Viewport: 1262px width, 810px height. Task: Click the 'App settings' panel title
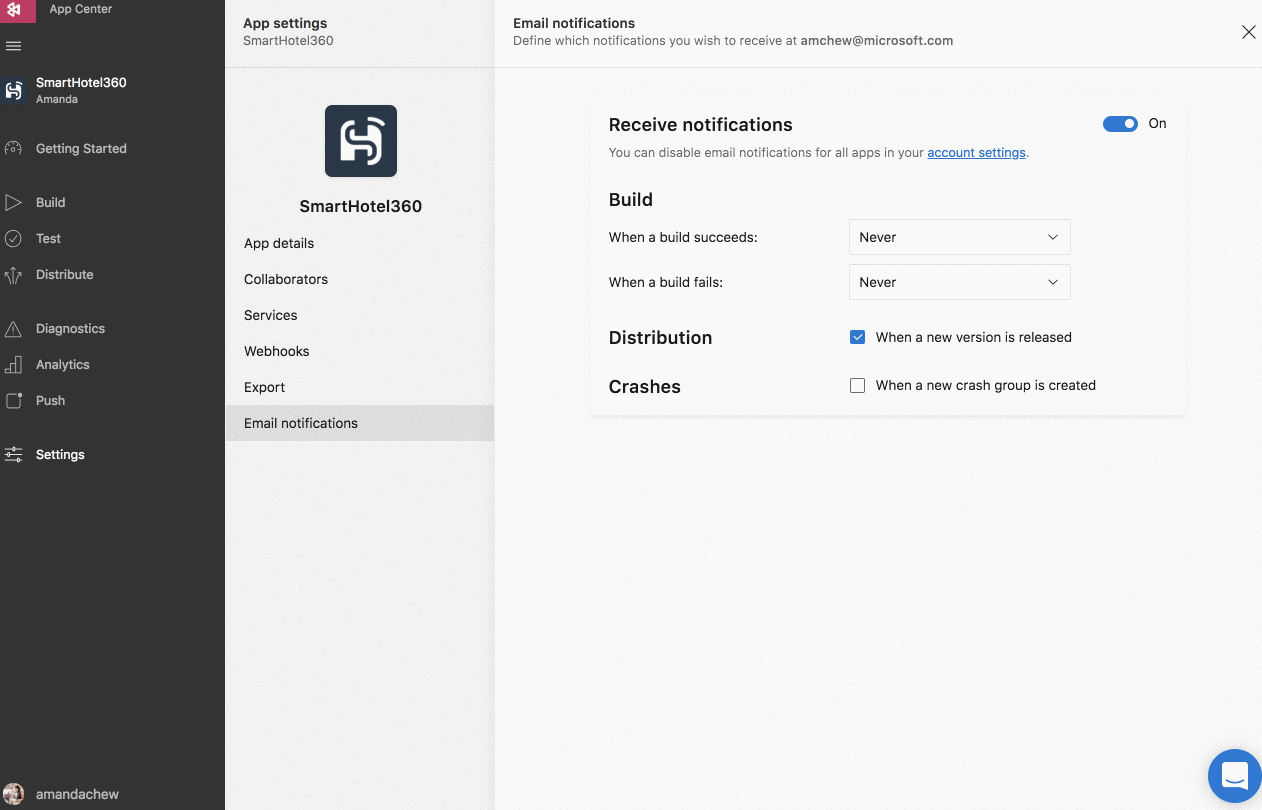[285, 23]
